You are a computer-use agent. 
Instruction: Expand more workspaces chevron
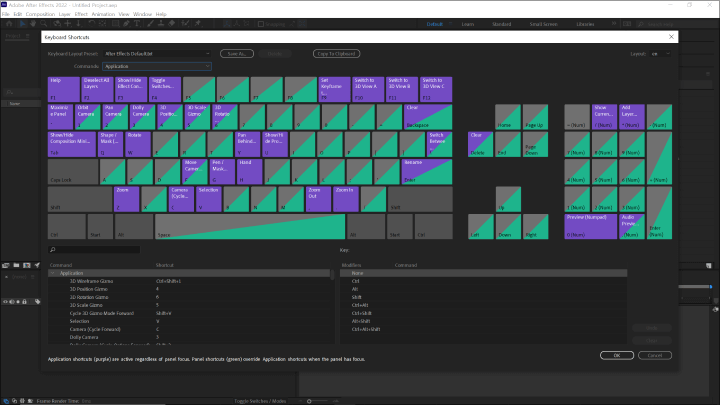[613, 24]
